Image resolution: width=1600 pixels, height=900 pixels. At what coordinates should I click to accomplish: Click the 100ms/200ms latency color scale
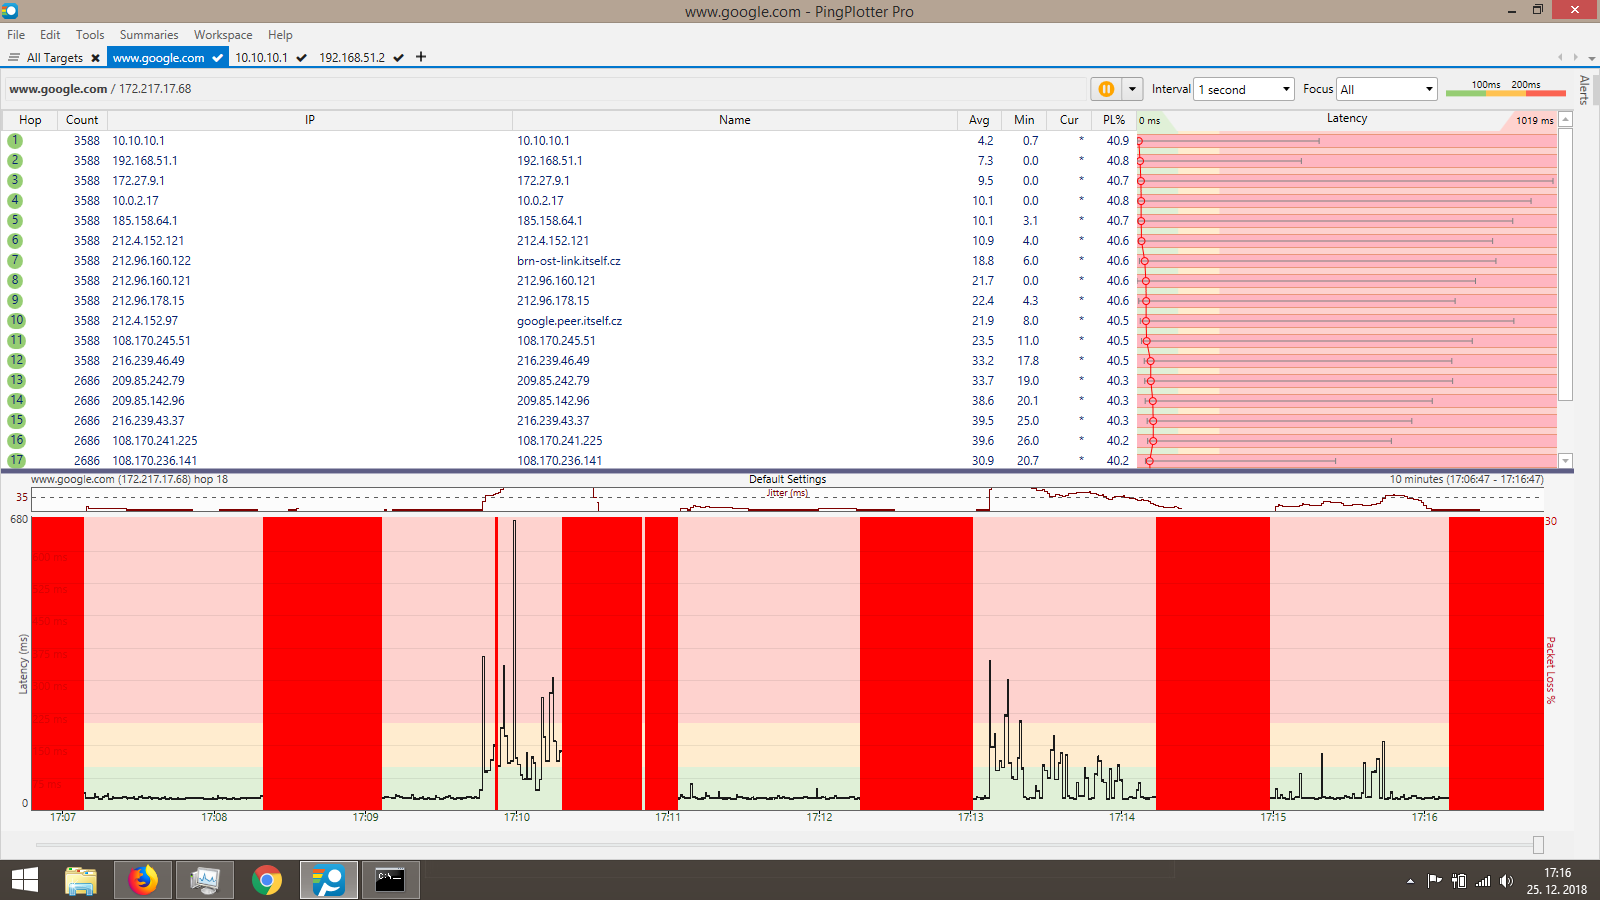(1505, 89)
